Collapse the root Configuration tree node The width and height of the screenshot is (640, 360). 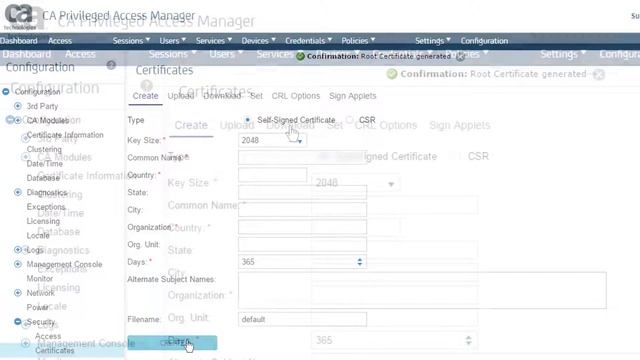coord(6,92)
